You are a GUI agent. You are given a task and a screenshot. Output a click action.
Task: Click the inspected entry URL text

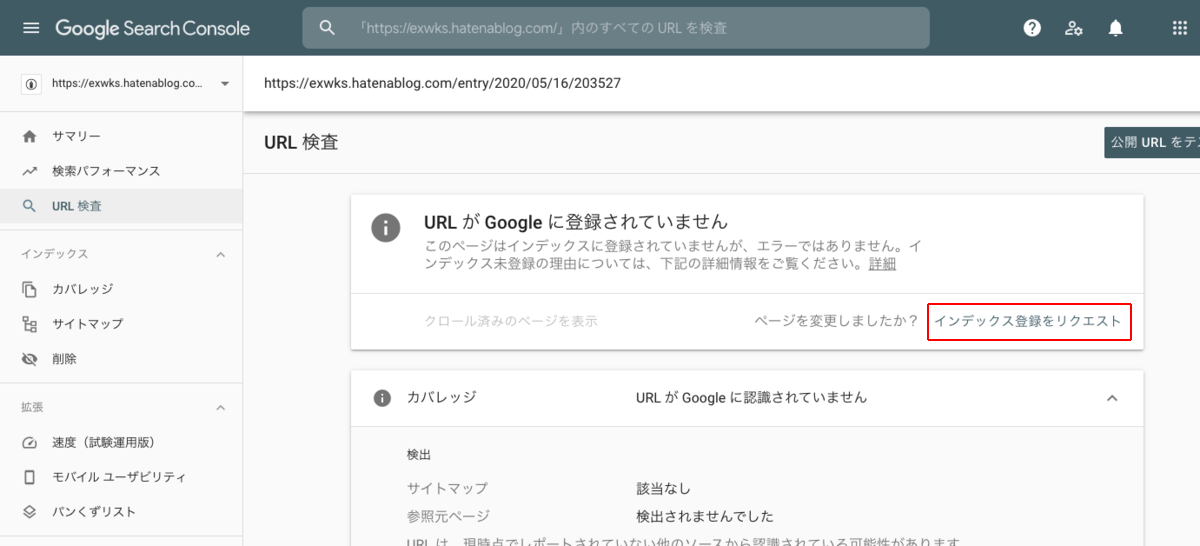click(x=442, y=83)
